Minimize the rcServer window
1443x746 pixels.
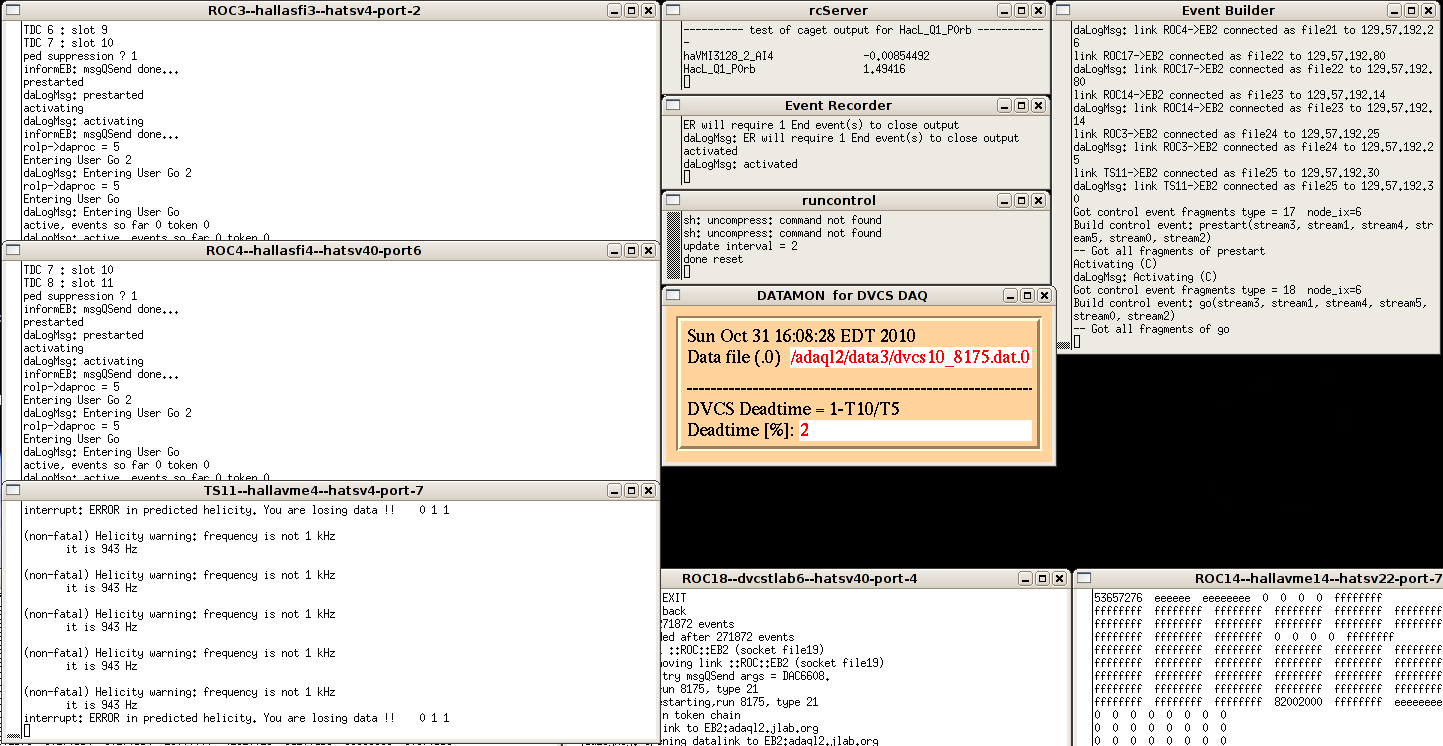point(1006,10)
